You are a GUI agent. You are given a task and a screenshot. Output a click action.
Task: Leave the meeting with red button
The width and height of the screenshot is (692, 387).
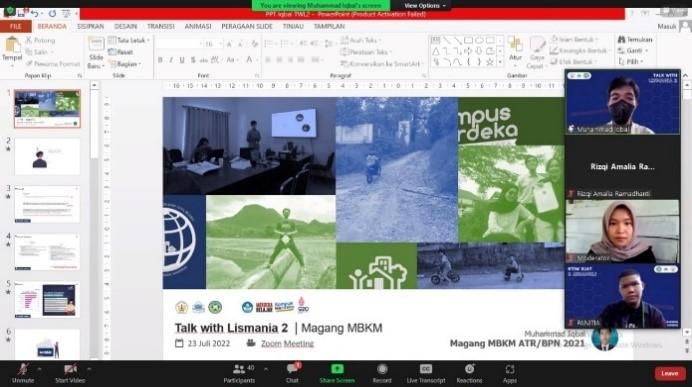coord(669,373)
